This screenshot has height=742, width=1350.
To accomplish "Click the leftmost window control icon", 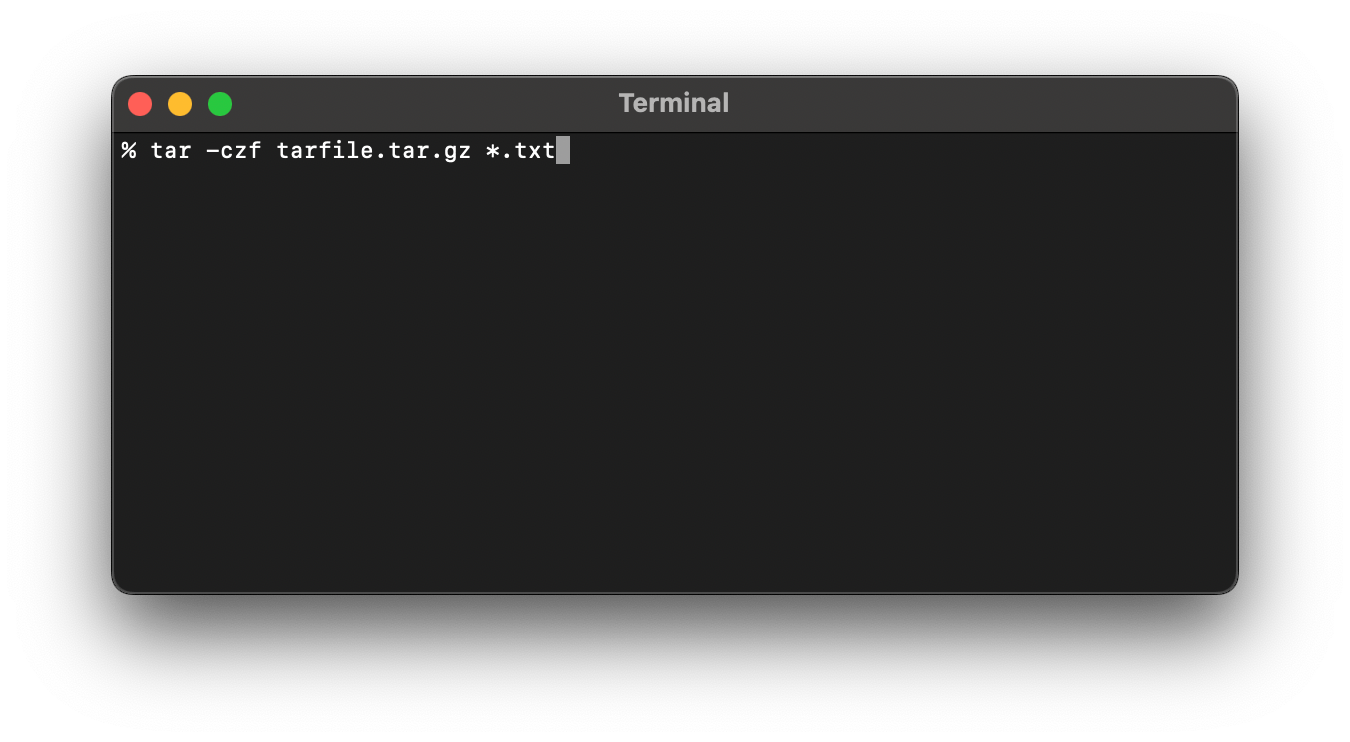I will pos(140,103).
